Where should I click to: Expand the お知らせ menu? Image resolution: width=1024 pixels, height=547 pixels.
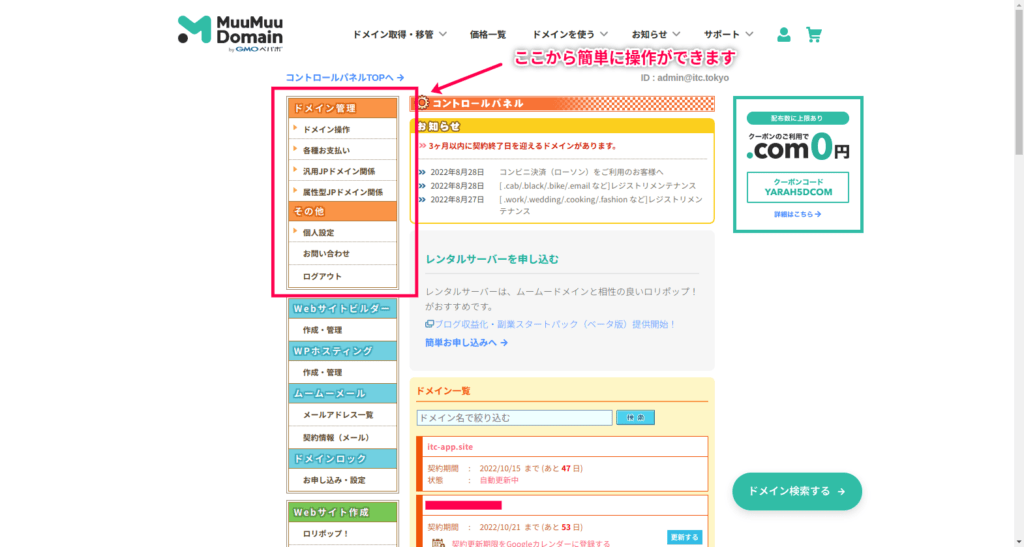(656, 35)
